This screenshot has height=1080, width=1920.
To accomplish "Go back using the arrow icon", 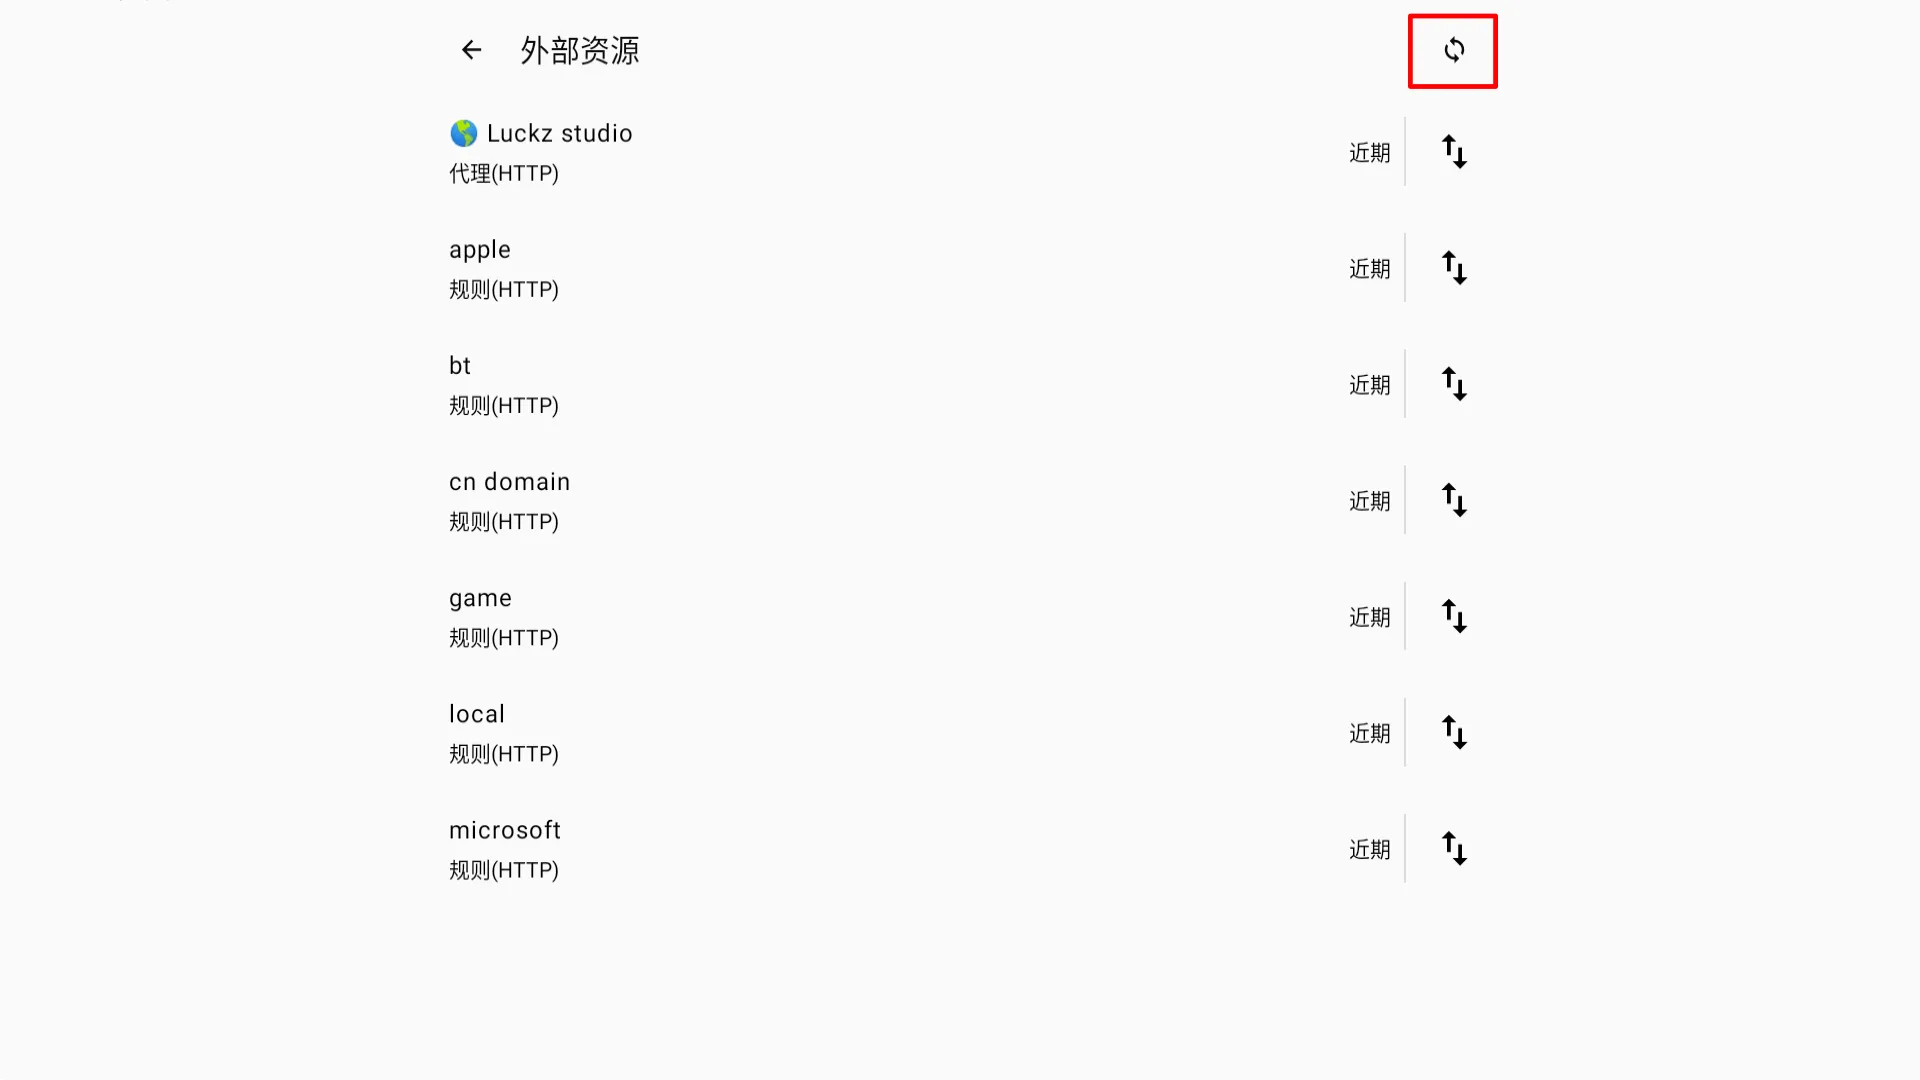I will pyautogui.click(x=471, y=50).
